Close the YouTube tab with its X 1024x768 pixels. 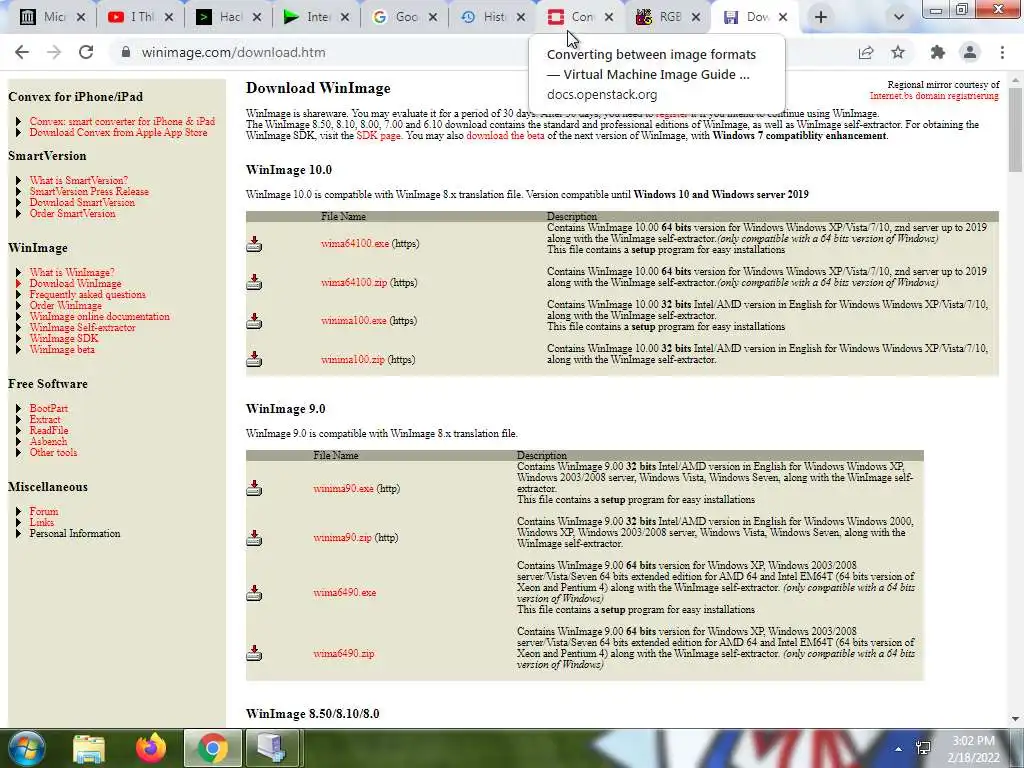click(168, 17)
